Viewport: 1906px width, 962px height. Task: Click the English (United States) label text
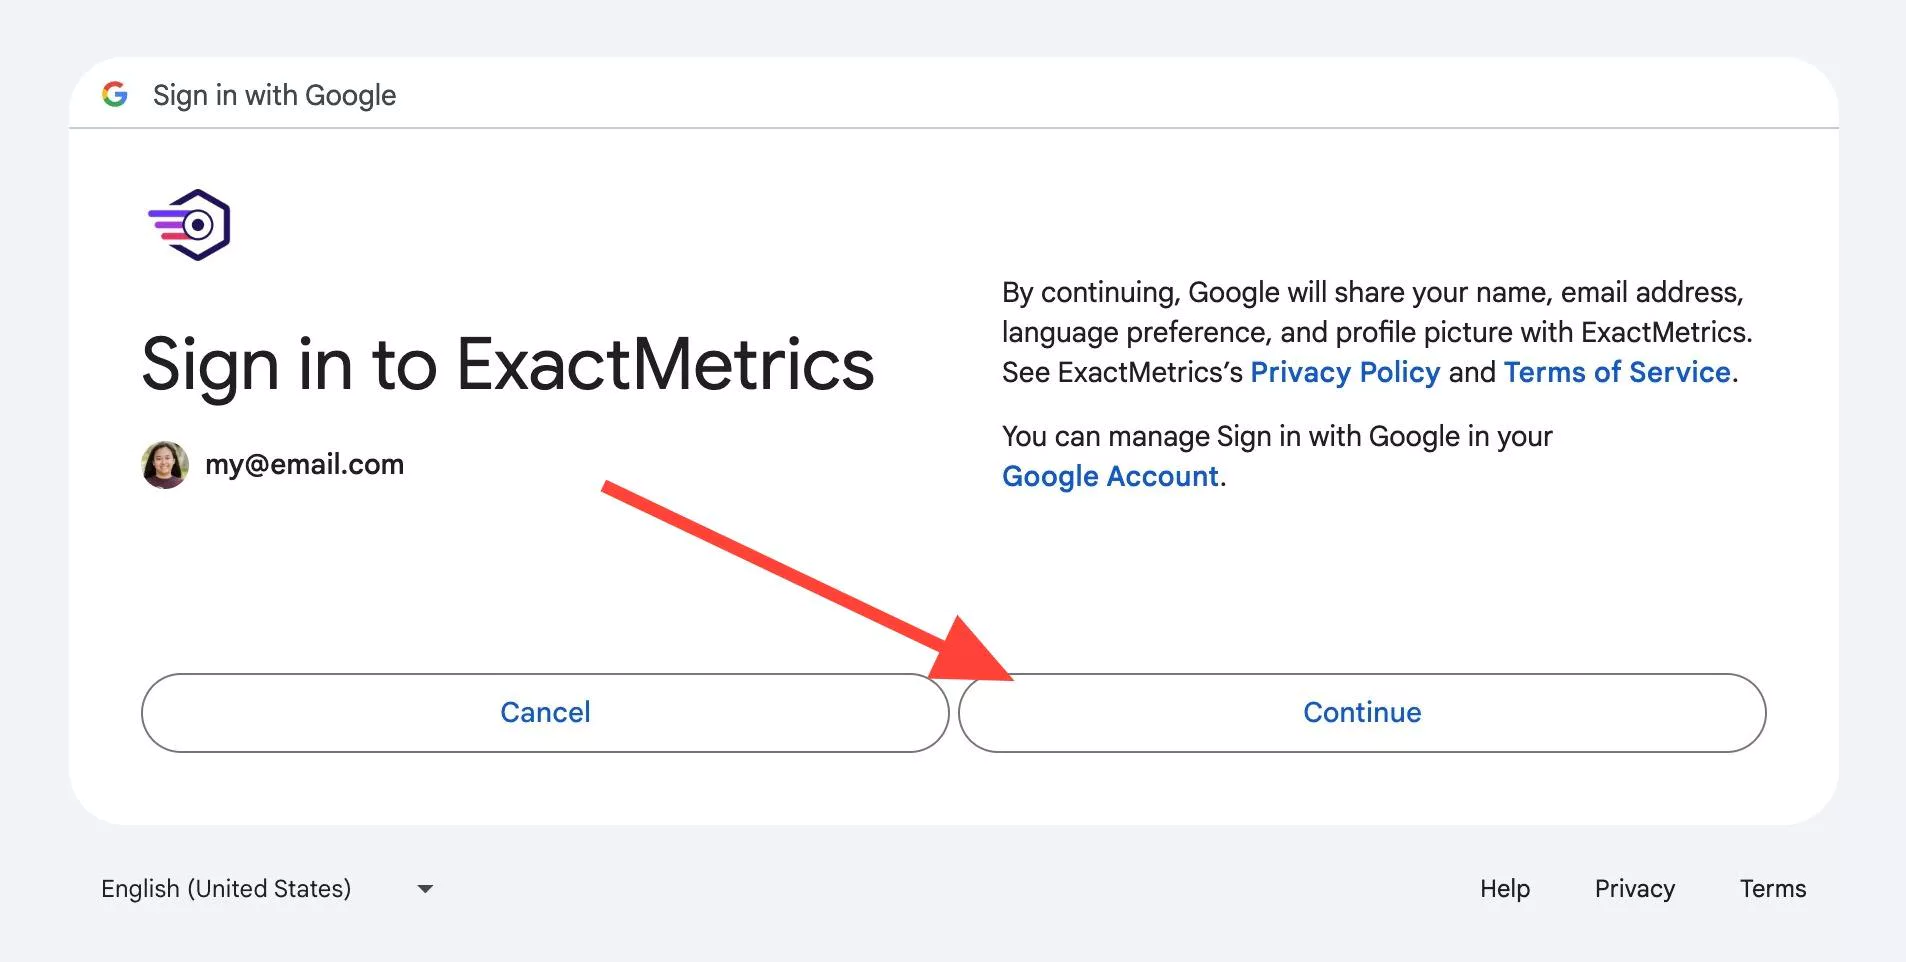(226, 889)
